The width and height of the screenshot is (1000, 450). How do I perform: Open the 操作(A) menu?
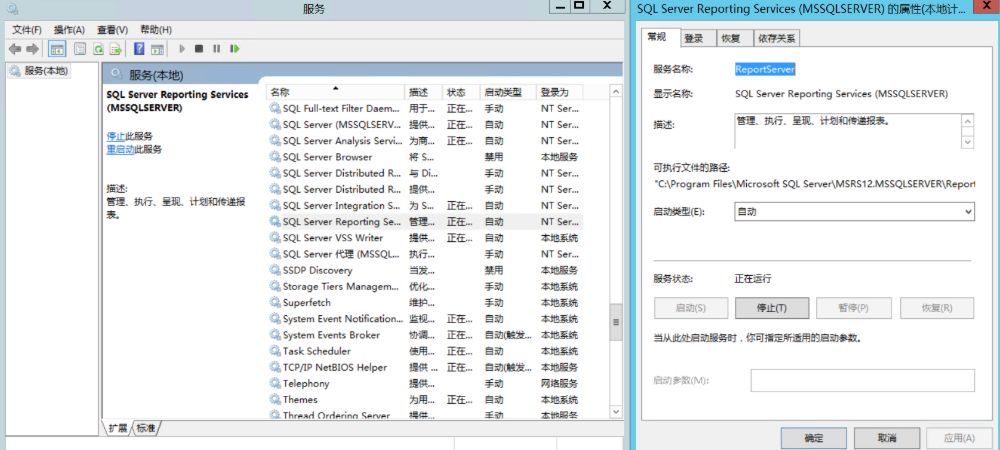(69, 30)
